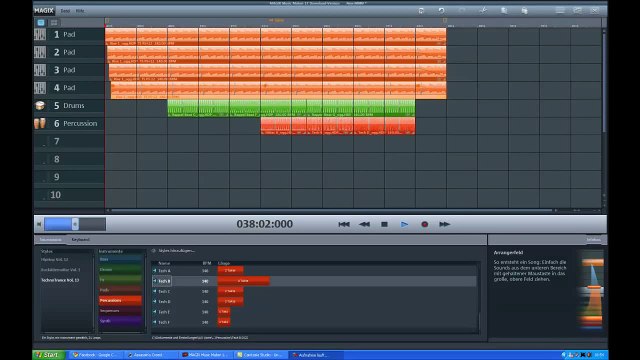Preview the Tech F loop with its play icon
640x360 pixels.
coord(155,322)
